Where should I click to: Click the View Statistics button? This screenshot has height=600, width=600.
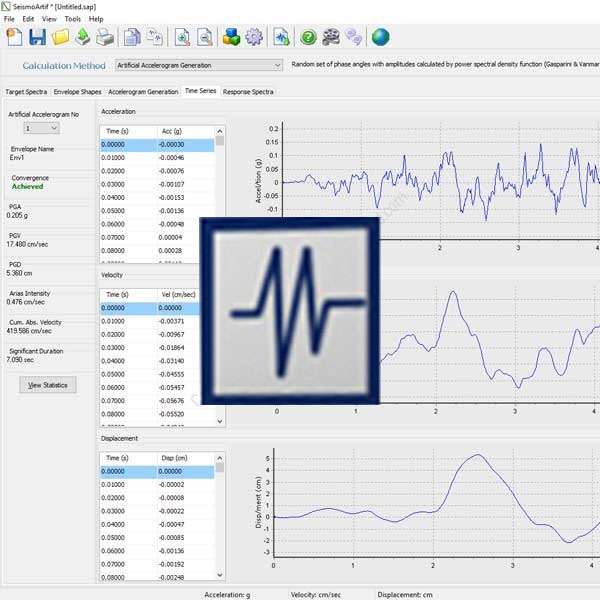point(48,384)
